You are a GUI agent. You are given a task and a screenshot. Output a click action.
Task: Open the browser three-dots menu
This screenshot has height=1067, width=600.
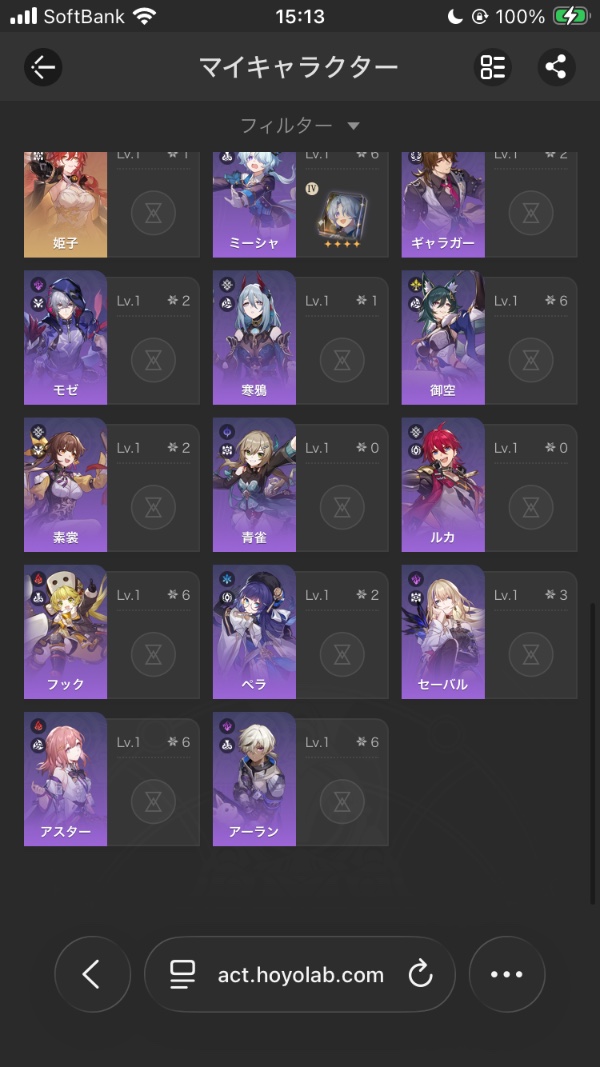pyautogui.click(x=507, y=974)
